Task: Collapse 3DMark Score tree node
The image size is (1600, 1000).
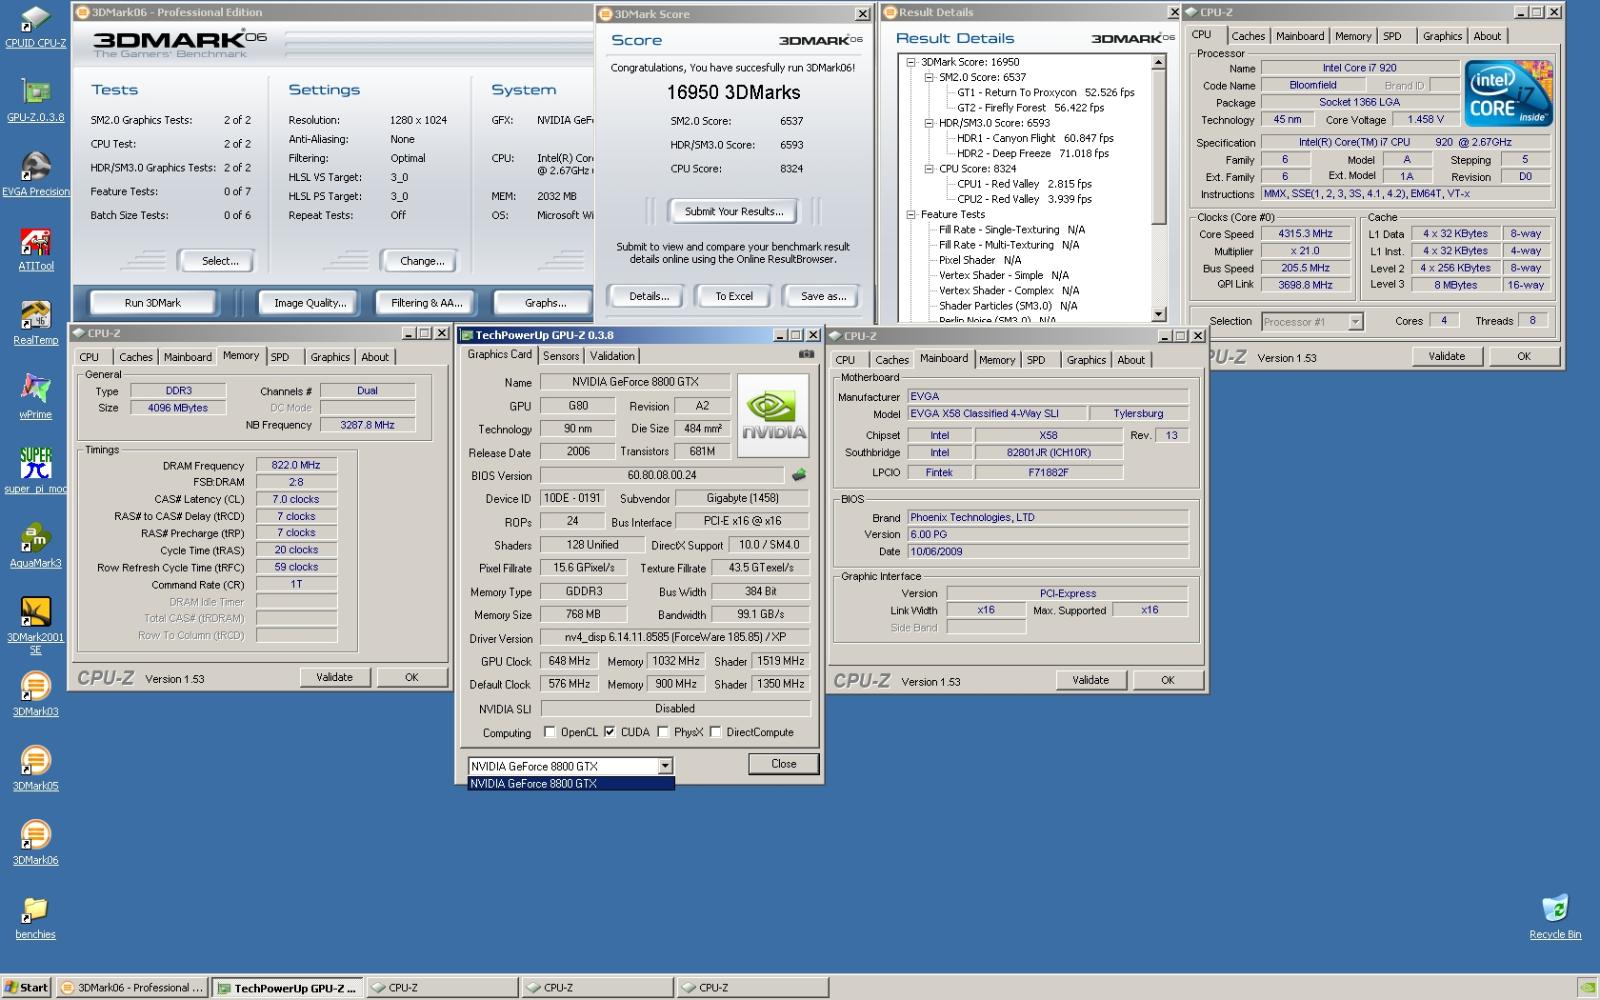Action: 911,62
